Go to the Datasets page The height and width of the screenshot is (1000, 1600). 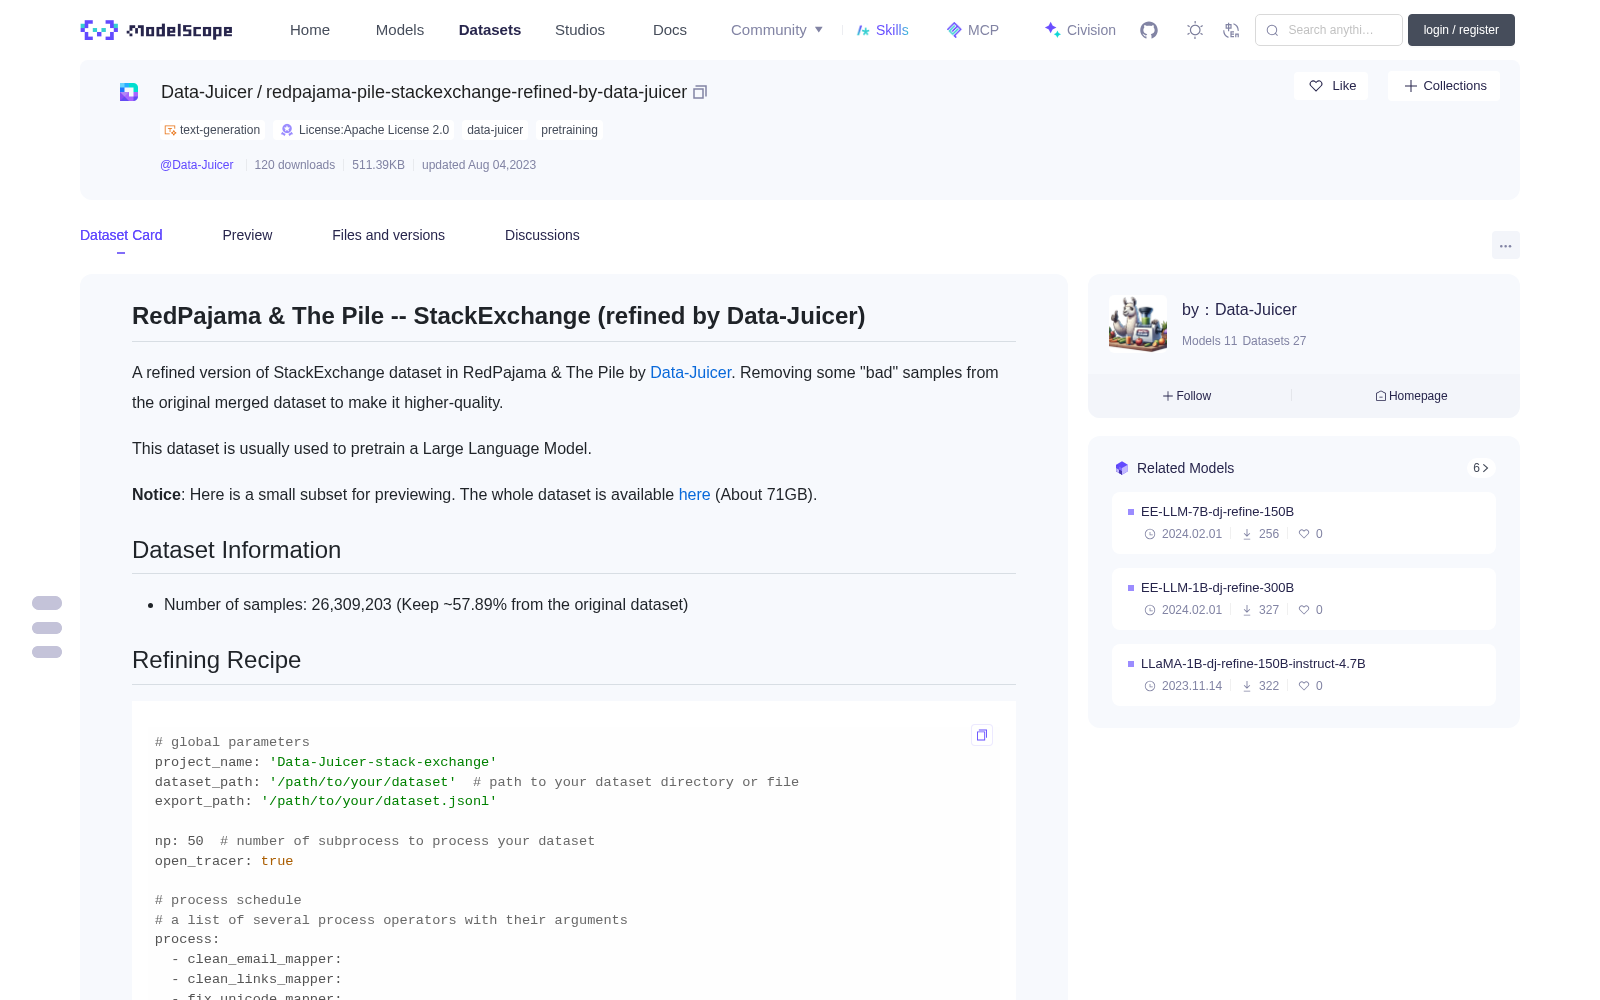[490, 30]
